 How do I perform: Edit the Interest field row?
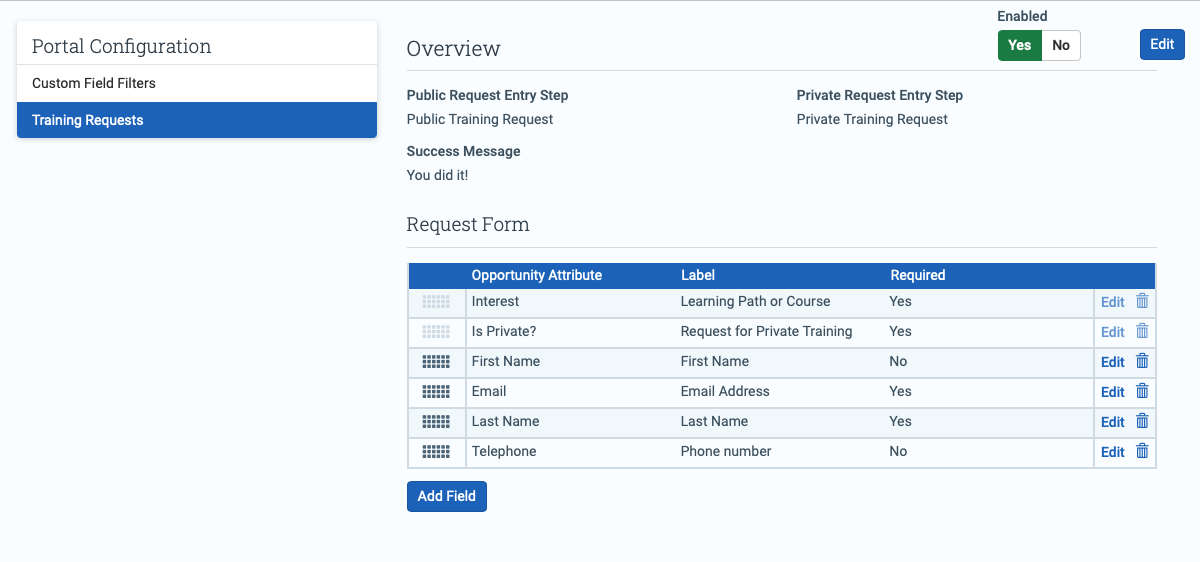(1113, 302)
